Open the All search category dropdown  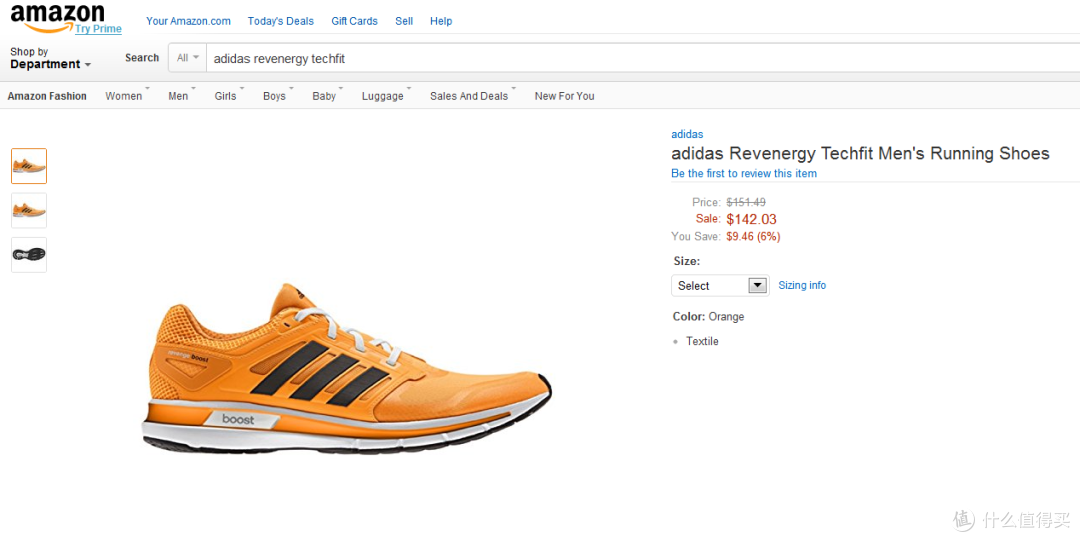pyautogui.click(x=187, y=58)
